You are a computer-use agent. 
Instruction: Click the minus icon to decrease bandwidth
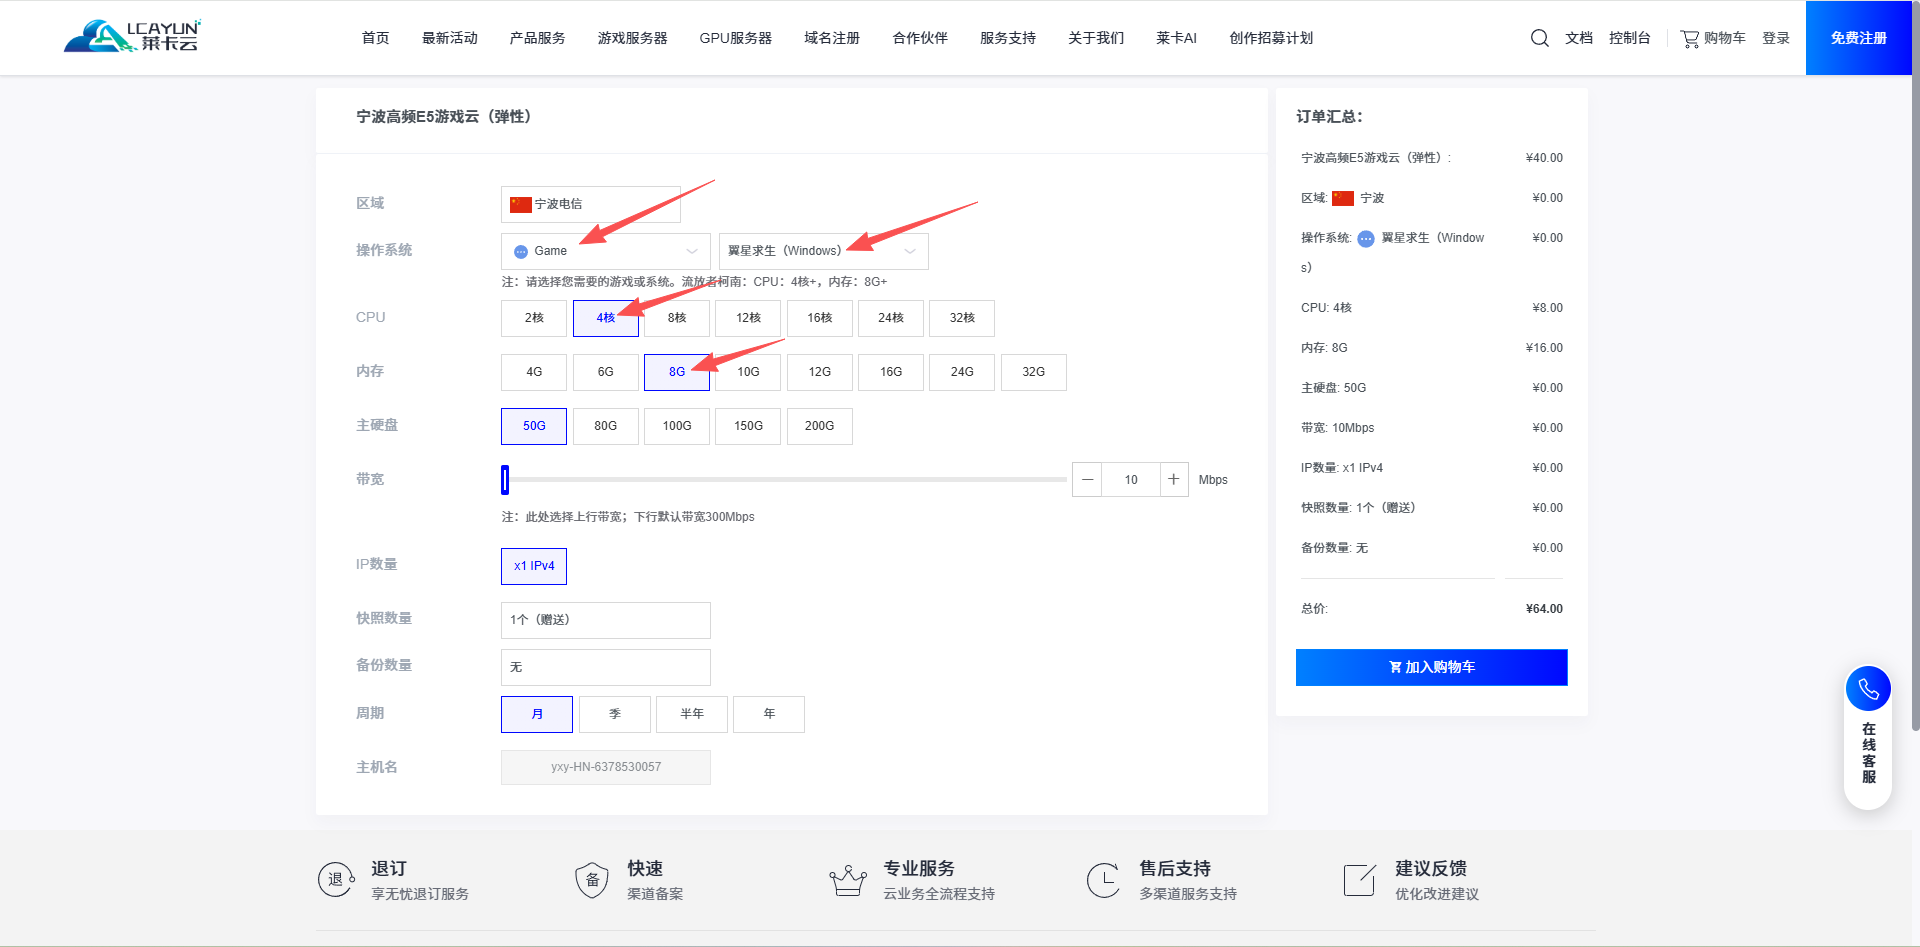tap(1087, 480)
